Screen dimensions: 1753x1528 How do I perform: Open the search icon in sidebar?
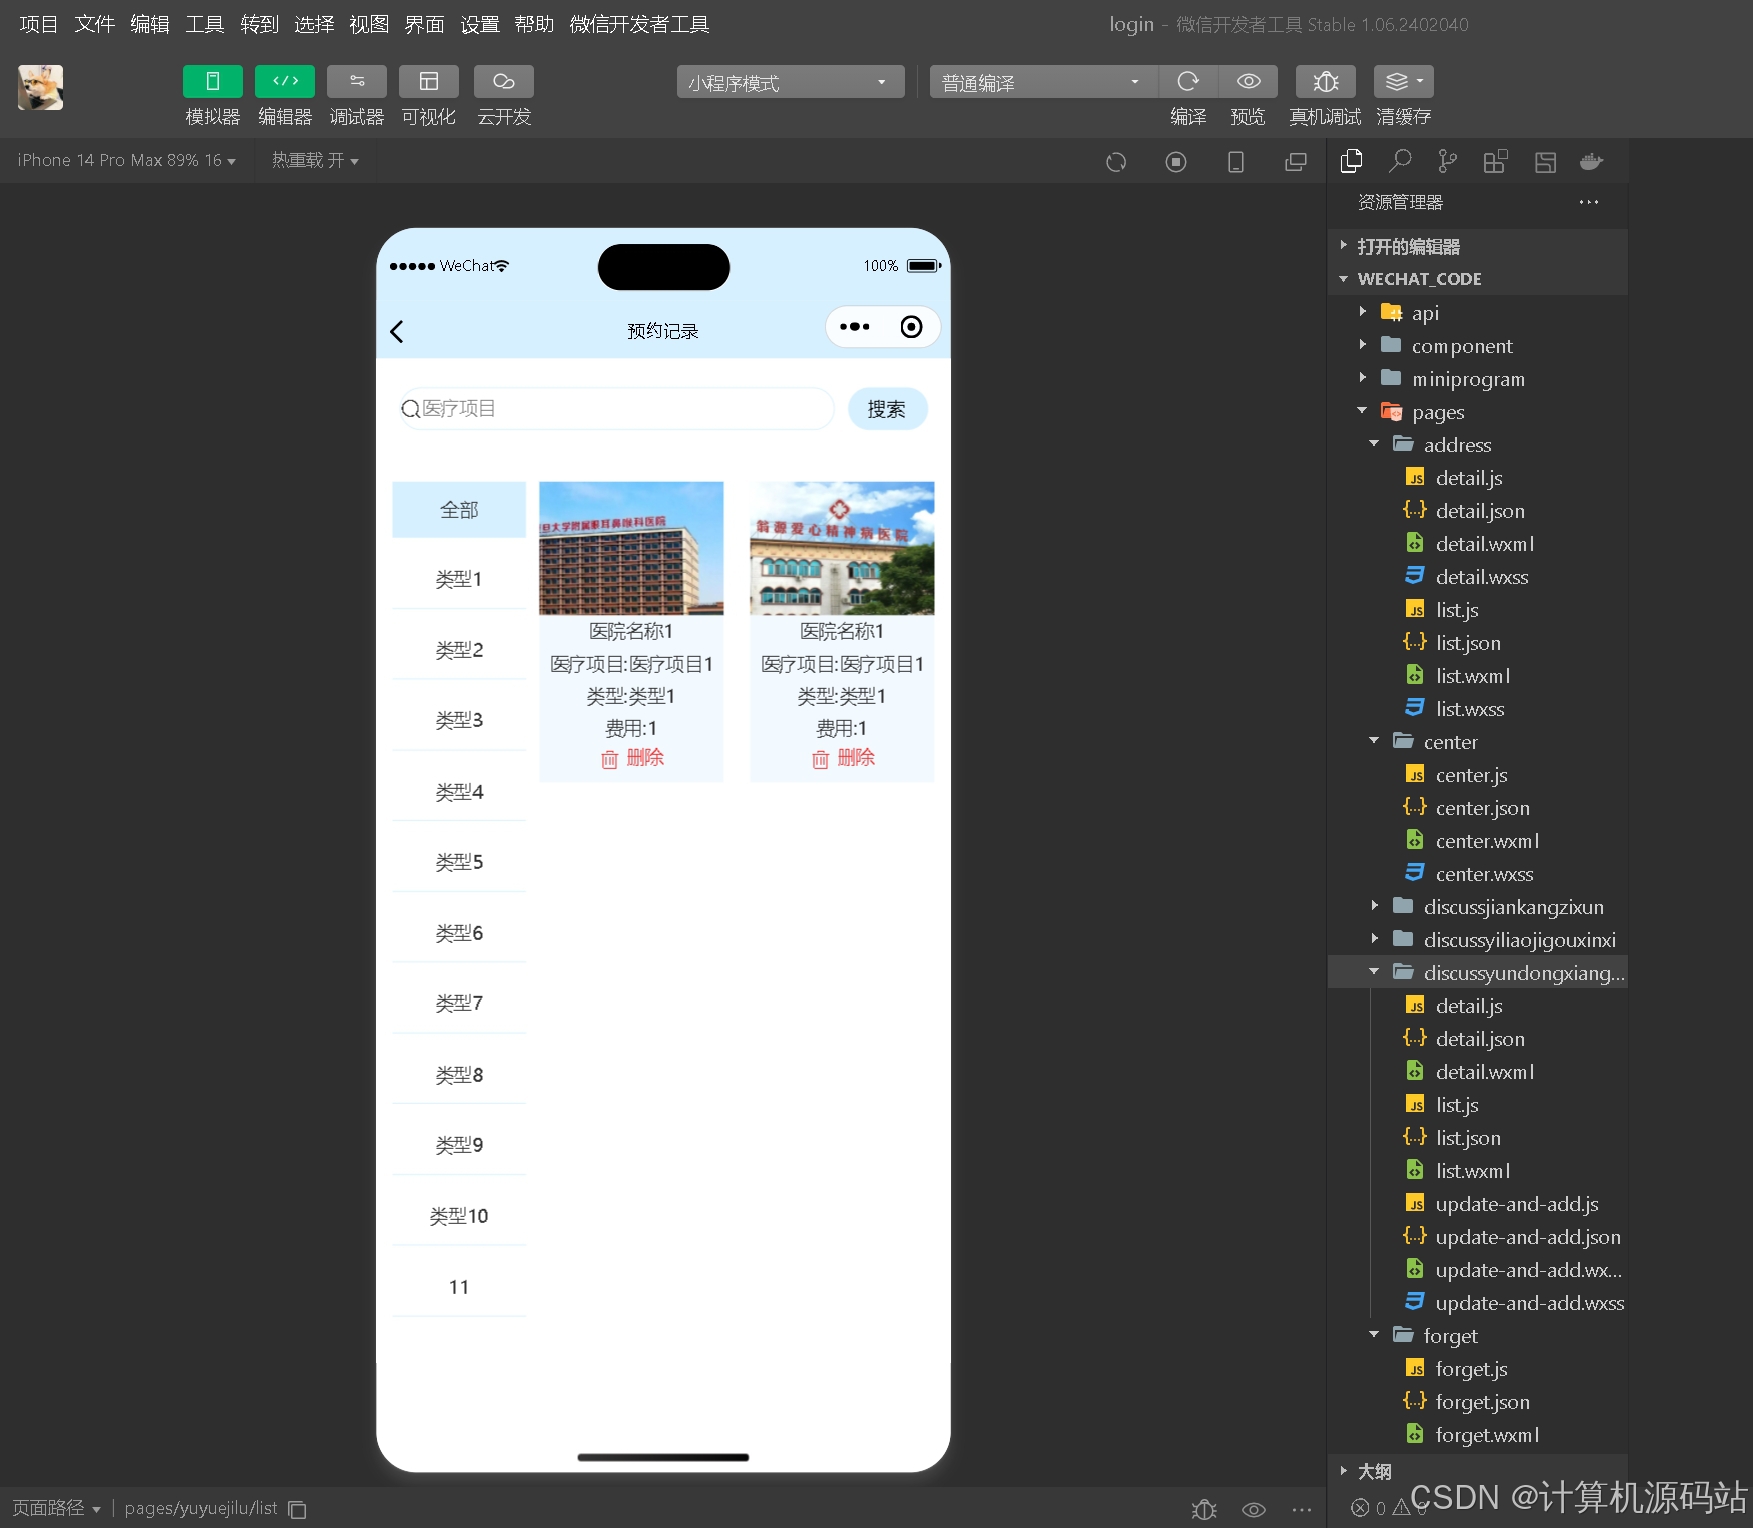[1400, 161]
